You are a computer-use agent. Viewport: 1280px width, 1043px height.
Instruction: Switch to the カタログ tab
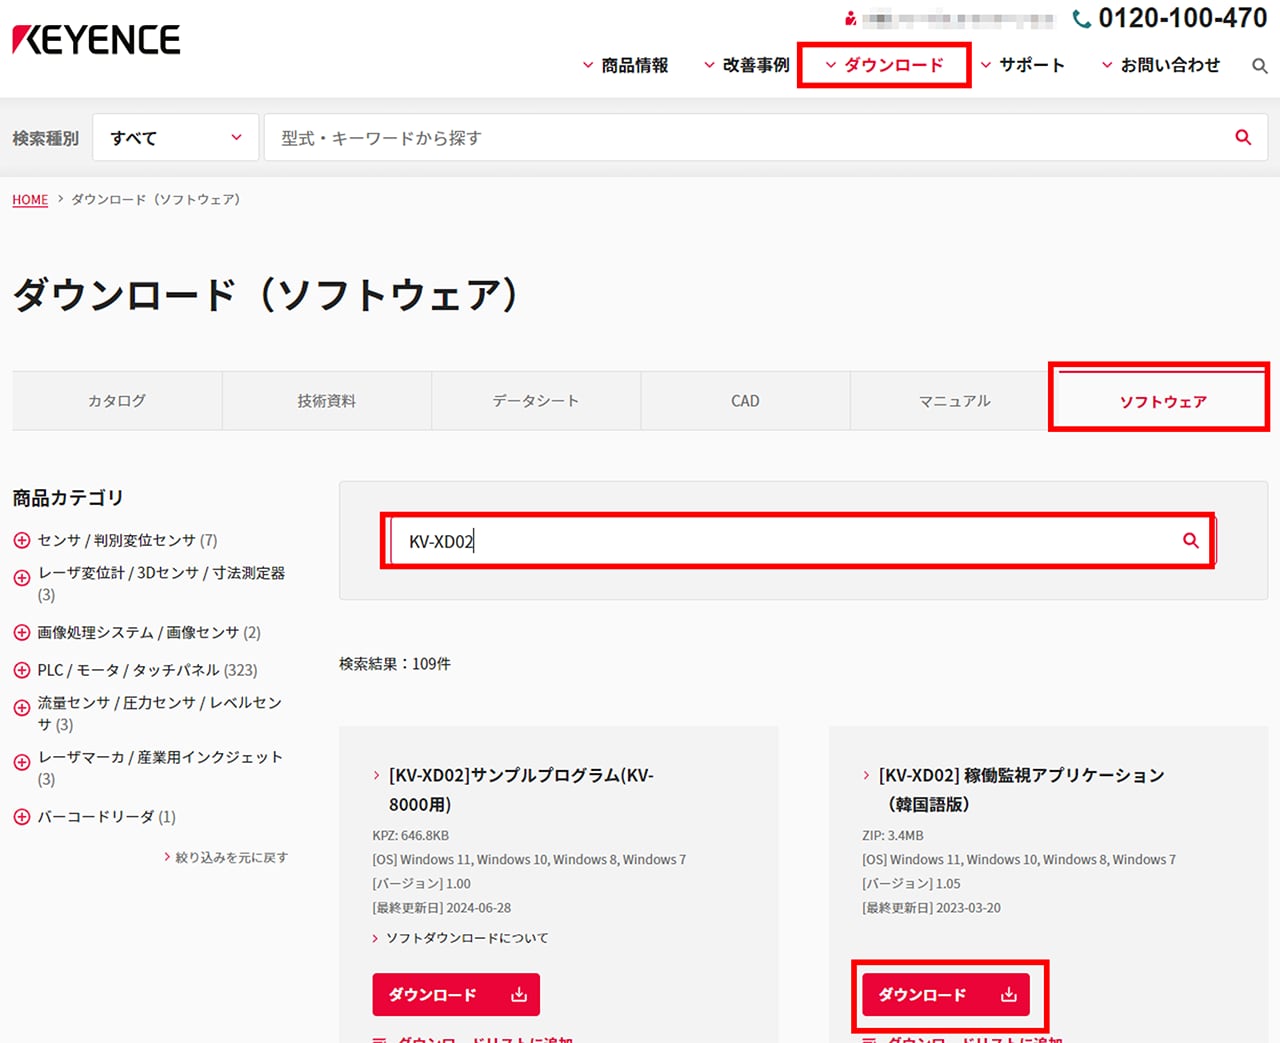(x=117, y=401)
